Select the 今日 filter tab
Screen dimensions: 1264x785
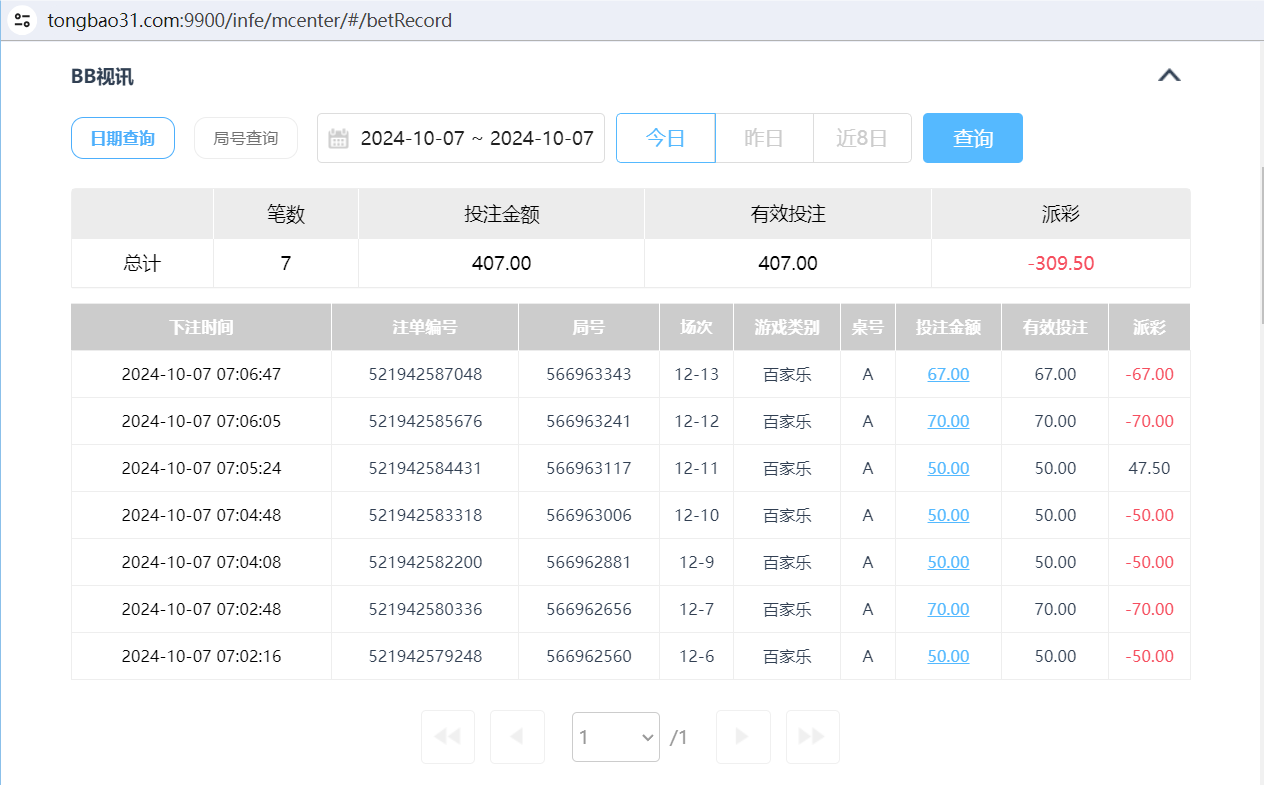(x=664, y=138)
